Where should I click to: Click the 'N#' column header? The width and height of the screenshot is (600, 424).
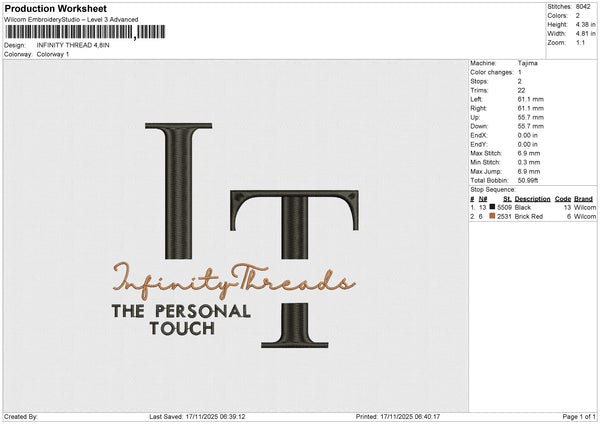tap(483, 199)
